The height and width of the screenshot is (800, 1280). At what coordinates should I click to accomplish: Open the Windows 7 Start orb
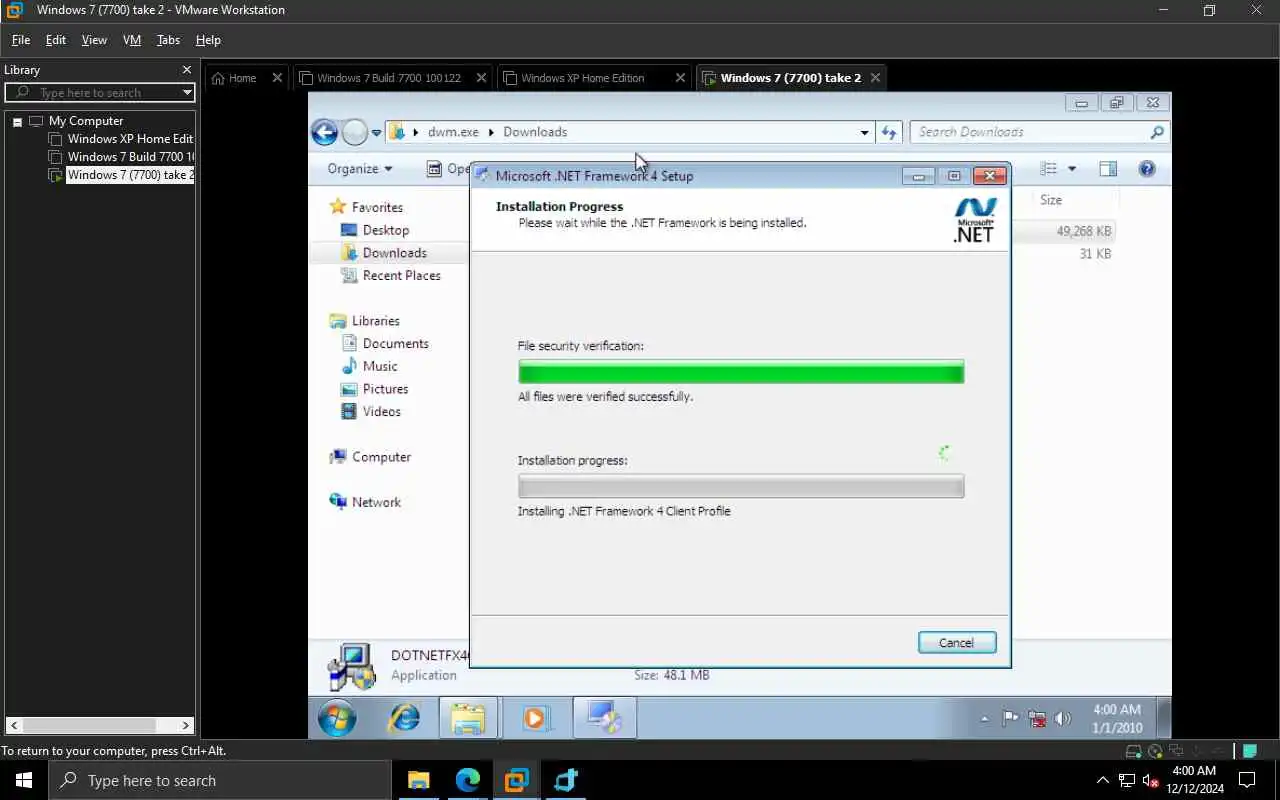point(337,718)
